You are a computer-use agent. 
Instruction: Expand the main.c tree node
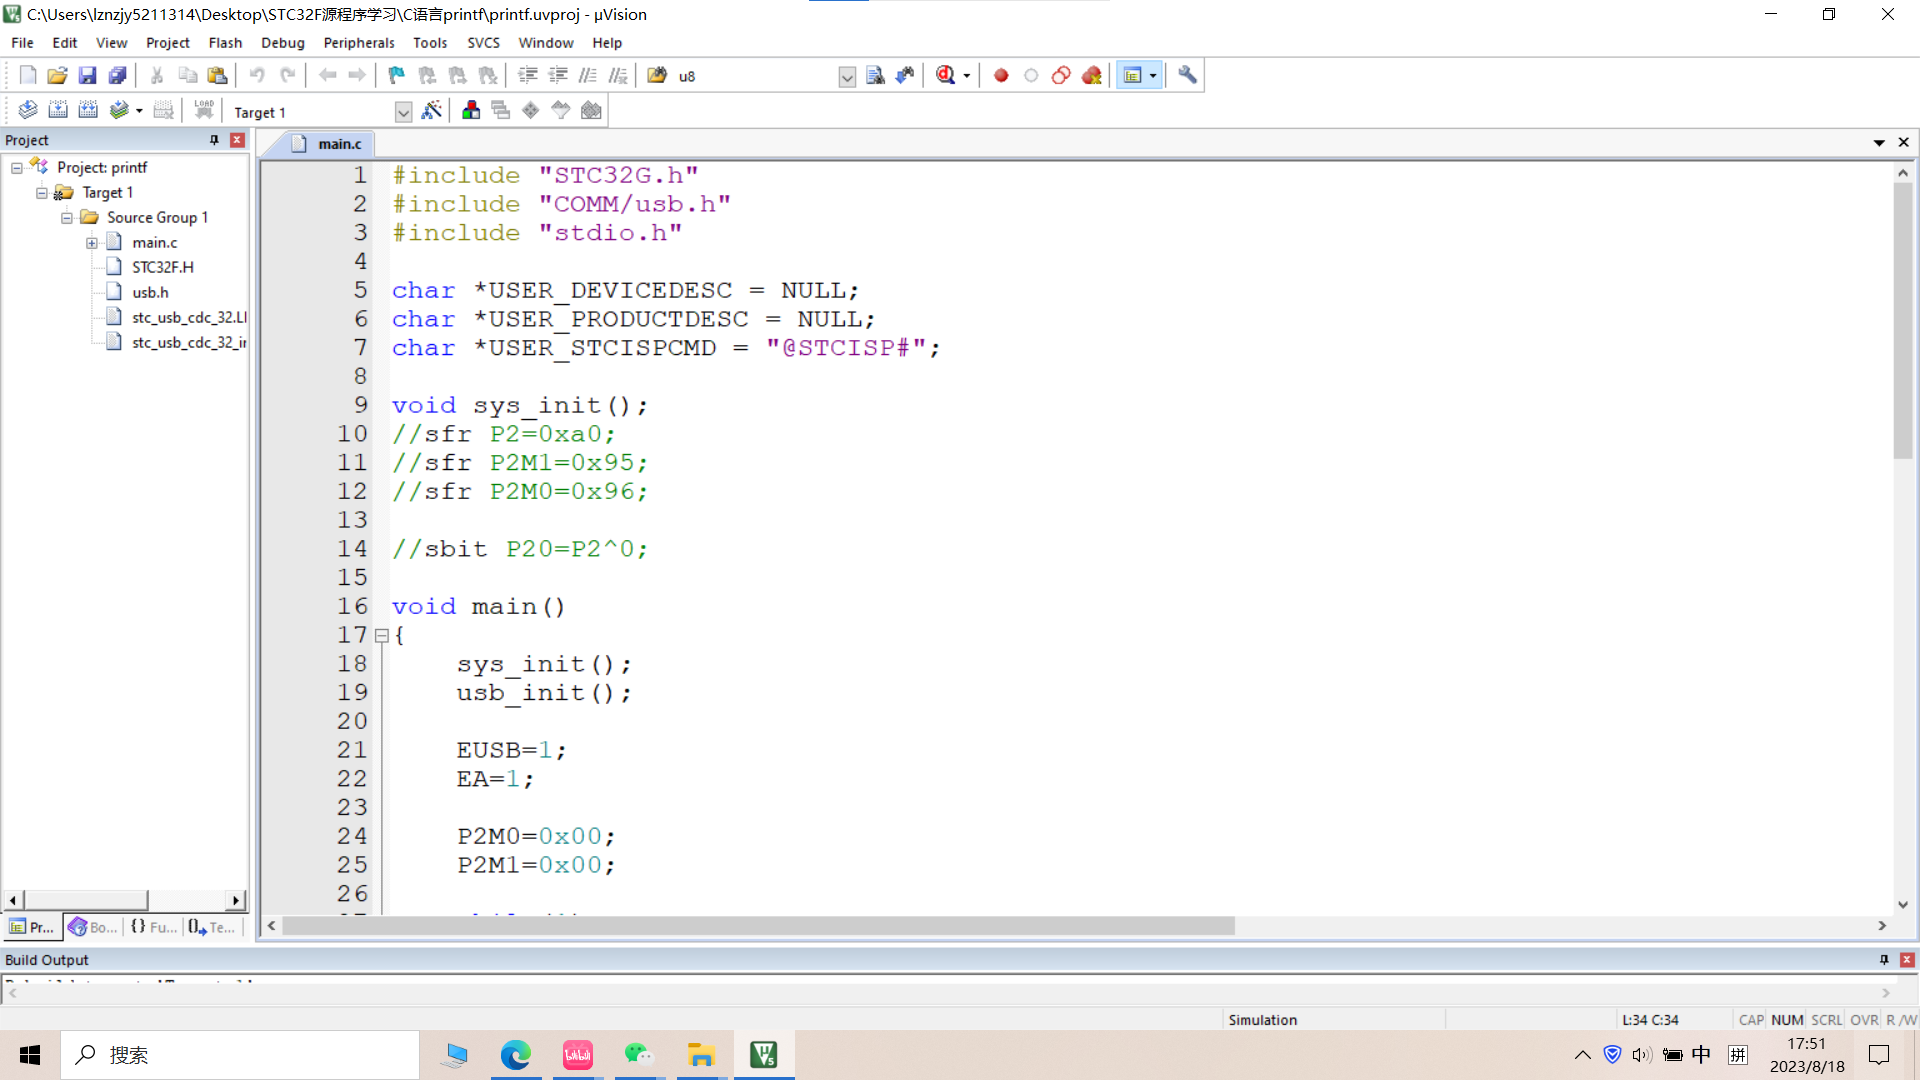92,243
